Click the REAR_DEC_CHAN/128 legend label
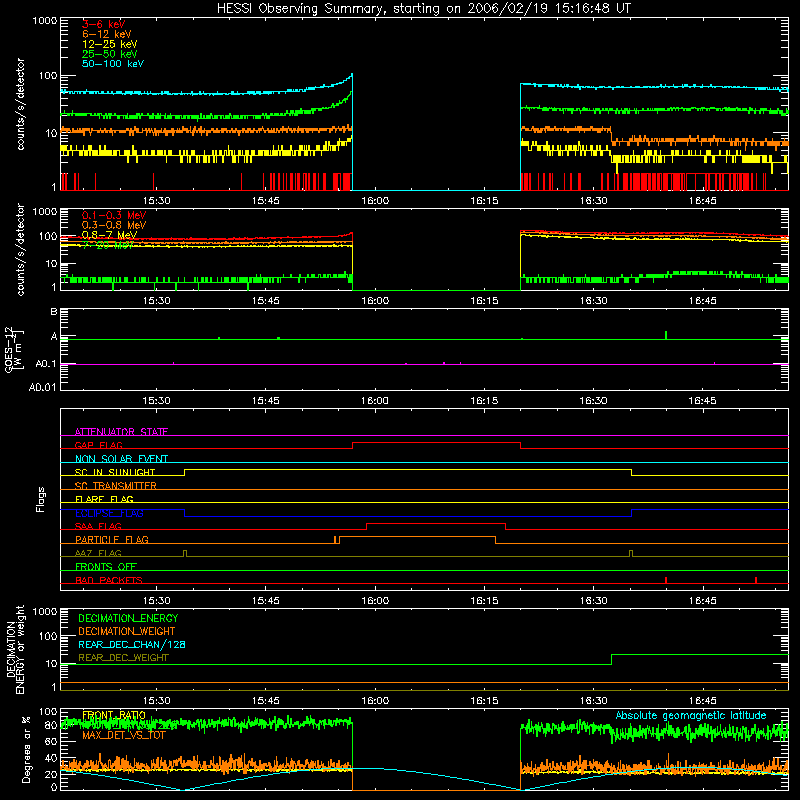The image size is (800, 800). pyautogui.click(x=132, y=644)
